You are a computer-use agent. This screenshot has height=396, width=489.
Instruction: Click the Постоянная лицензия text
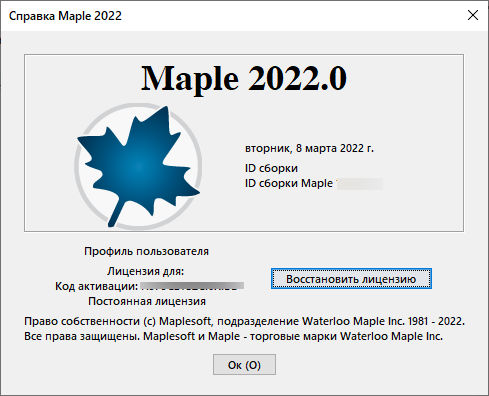[147, 301]
